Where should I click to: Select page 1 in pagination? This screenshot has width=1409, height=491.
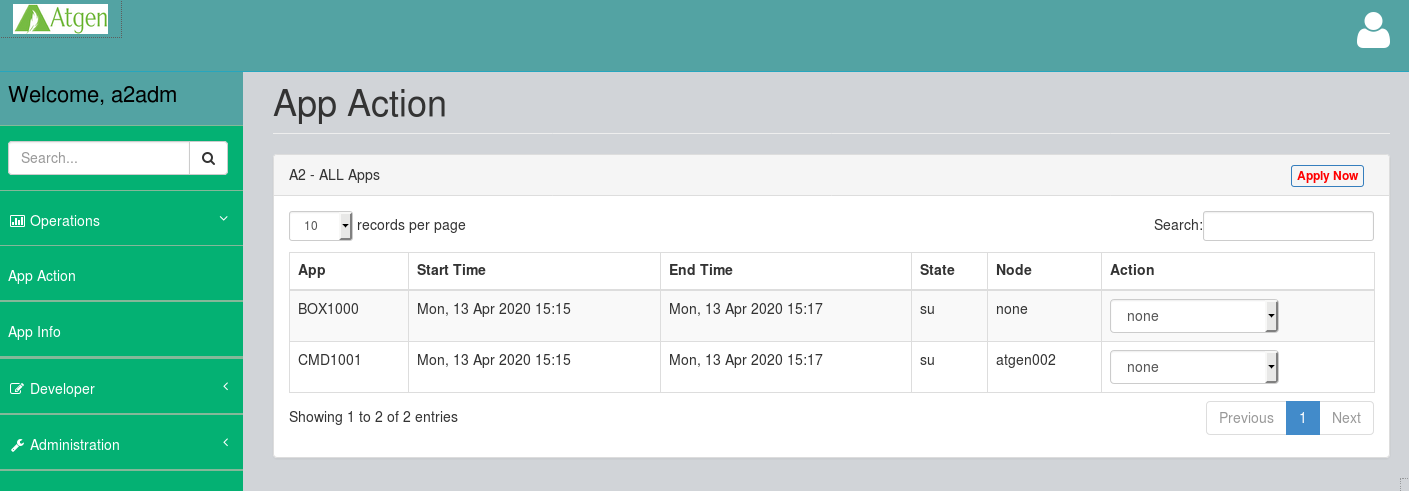[1302, 418]
